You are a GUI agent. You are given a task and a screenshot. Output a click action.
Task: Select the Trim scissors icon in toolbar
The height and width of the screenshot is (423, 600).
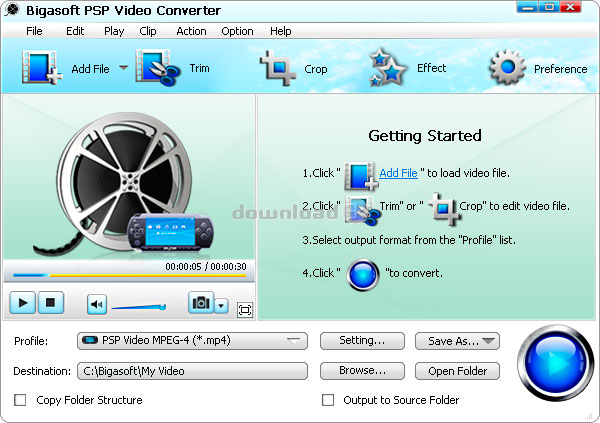(158, 68)
